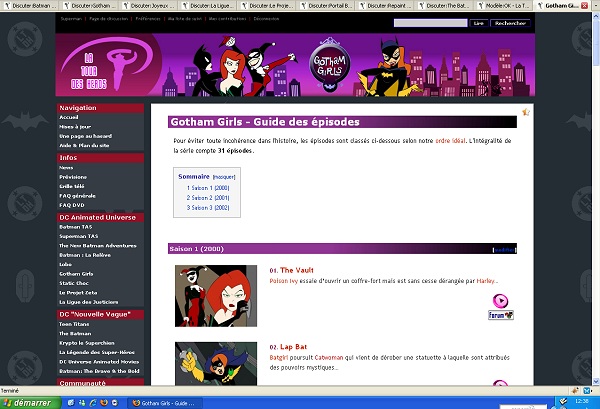Viewport: 600px width, 409px height.
Task: Open Grille télé in sidebar
Action: (x=72, y=186)
